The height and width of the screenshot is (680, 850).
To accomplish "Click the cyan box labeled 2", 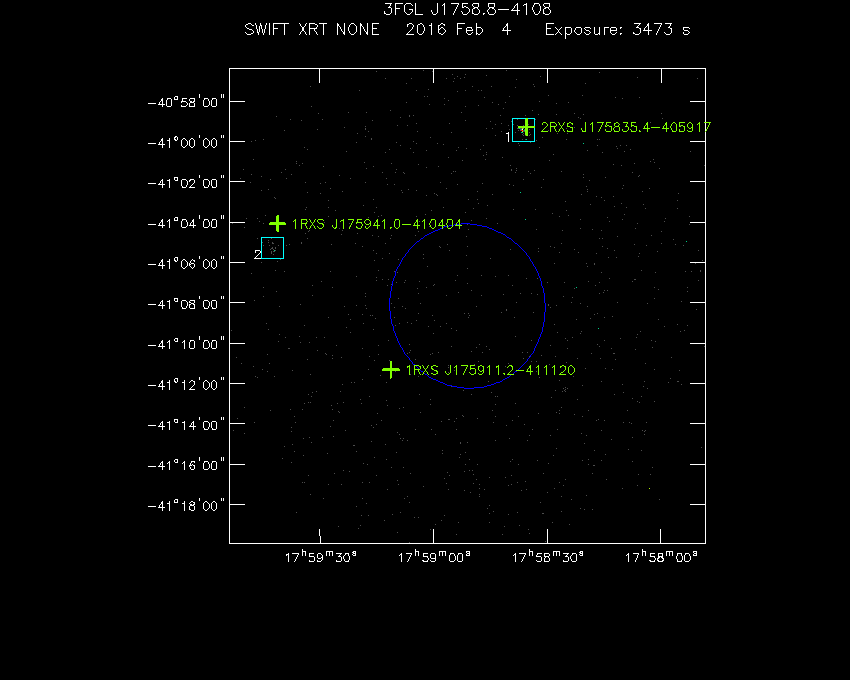I will pos(273,248).
